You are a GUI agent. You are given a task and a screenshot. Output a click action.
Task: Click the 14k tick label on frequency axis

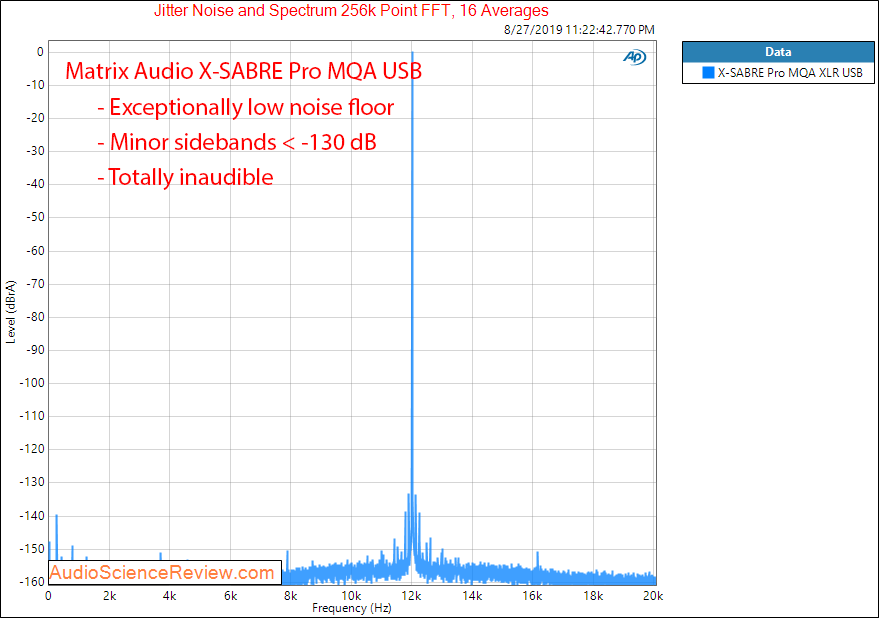pos(472,596)
